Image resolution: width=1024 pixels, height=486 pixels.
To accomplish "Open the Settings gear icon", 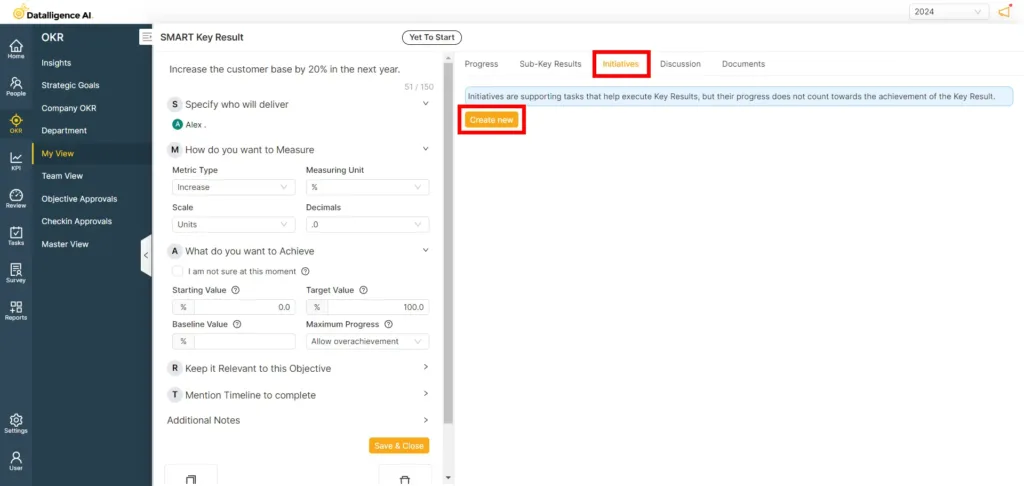I will [x=16, y=423].
